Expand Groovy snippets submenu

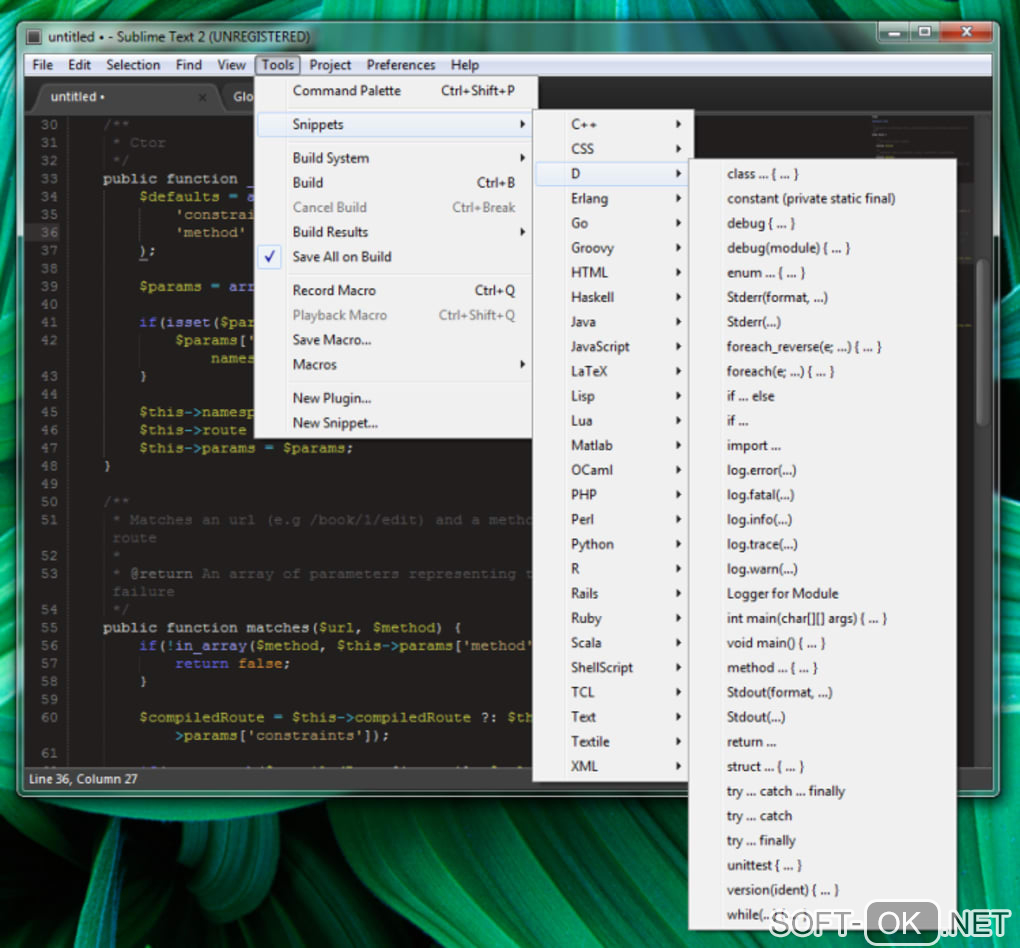(x=613, y=248)
